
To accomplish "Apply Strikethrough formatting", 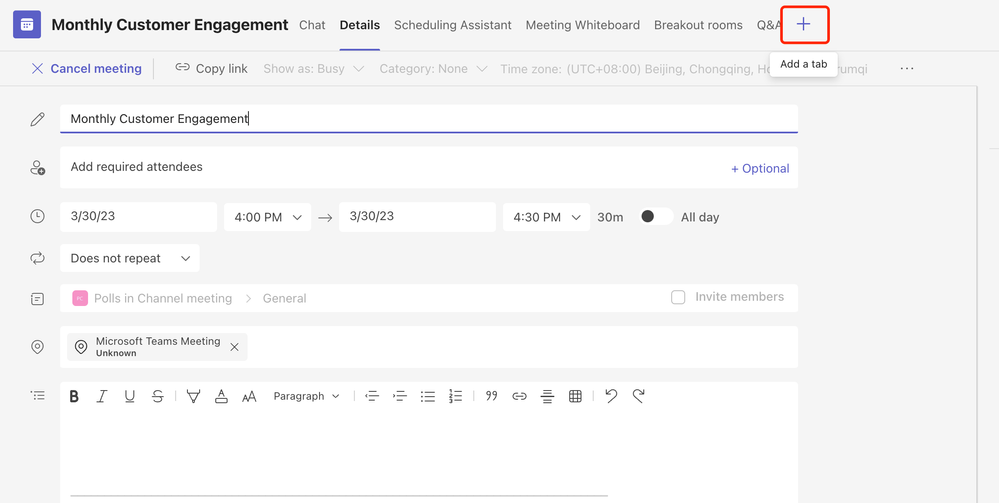I will tap(158, 397).
